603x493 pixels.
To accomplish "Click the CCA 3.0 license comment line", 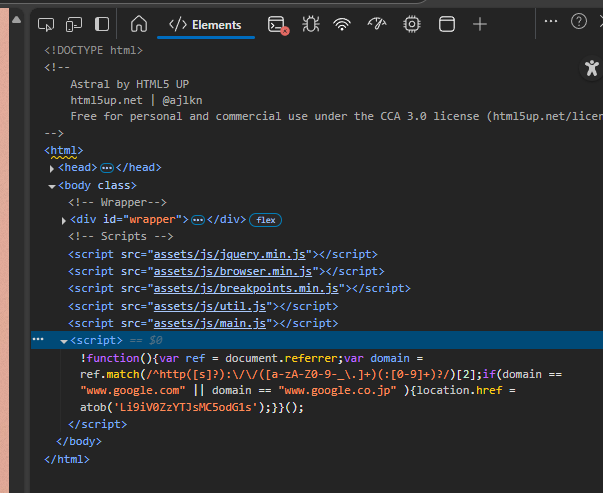I will pyautogui.click(x=336, y=117).
